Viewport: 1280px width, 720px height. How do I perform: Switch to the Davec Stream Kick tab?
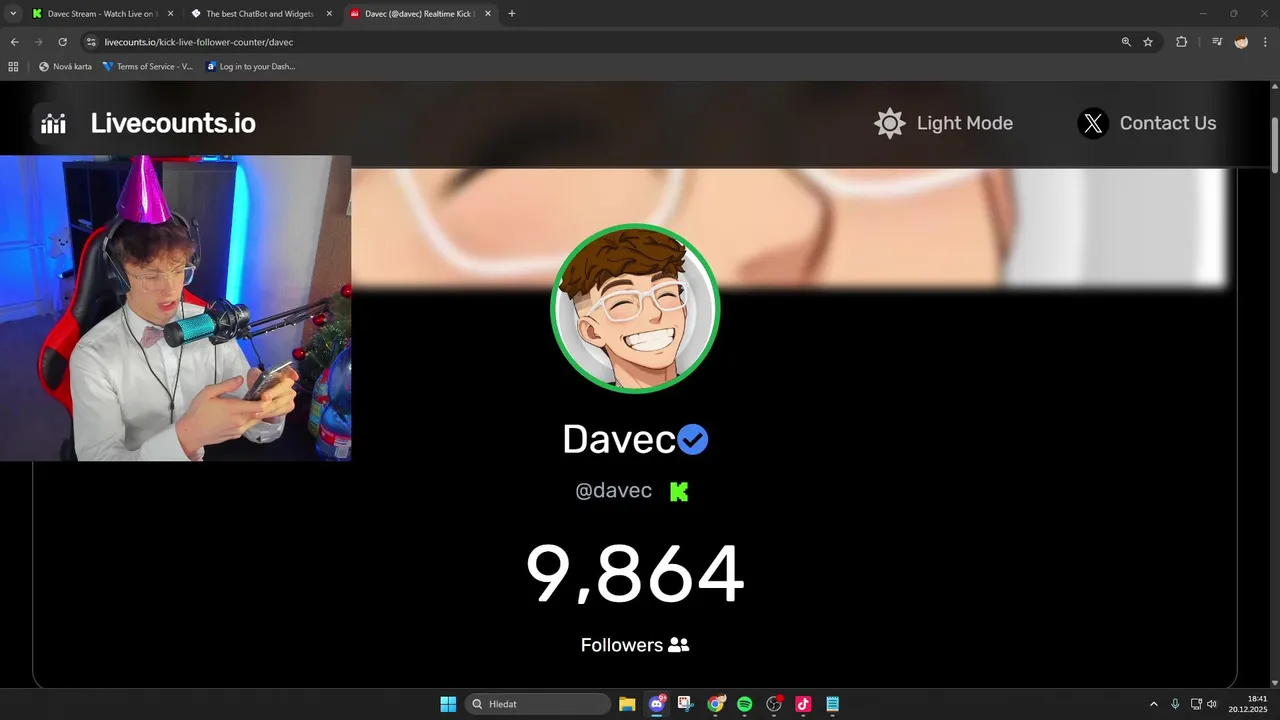click(x=101, y=14)
